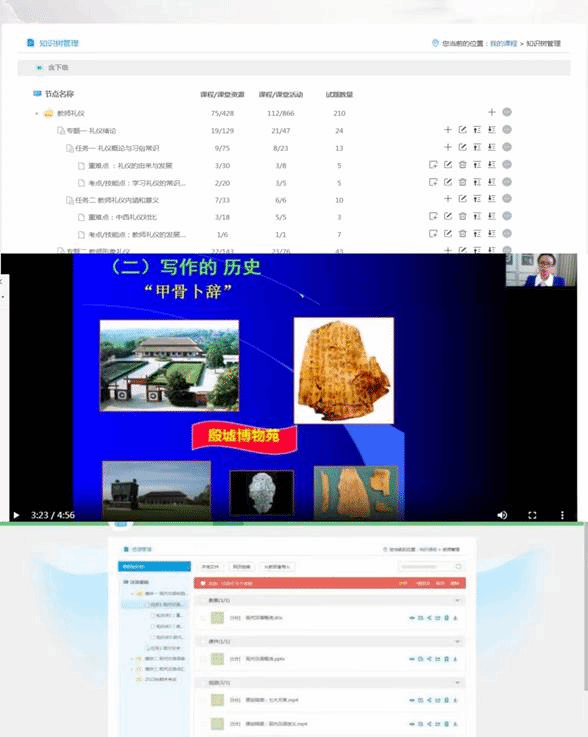
Task: Open the blue course dropdown in the lower panel
Action: [x=154, y=566]
